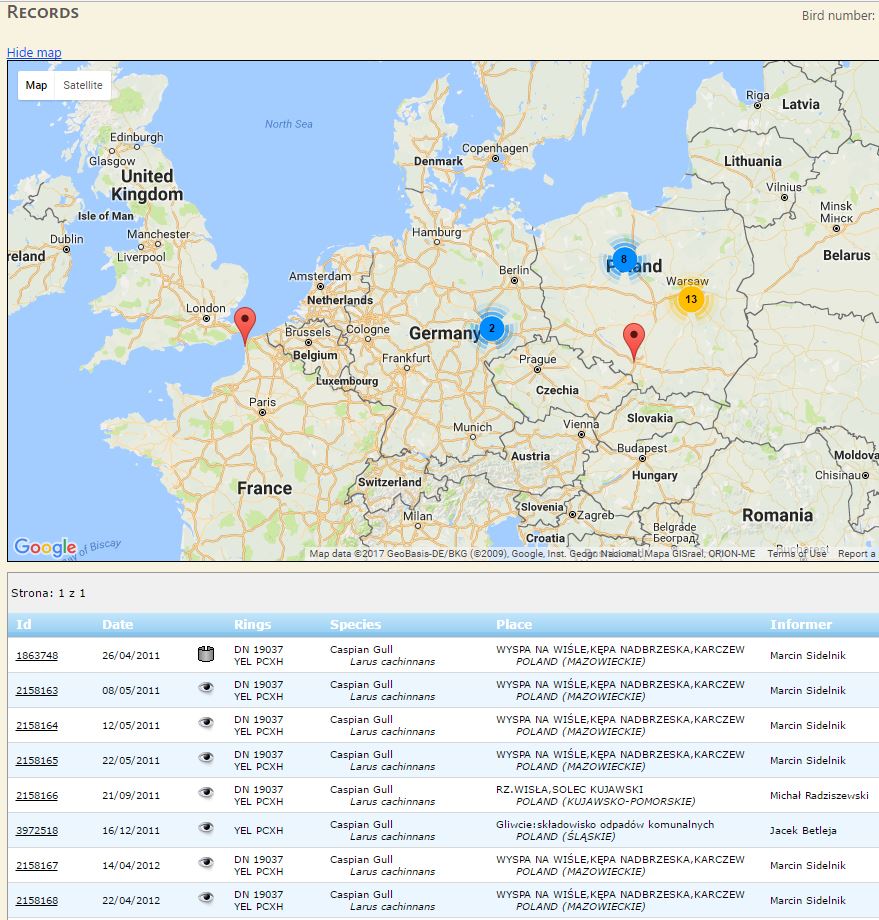Sort by the Date column header
Screen dimensions: 879x920
(x=117, y=625)
